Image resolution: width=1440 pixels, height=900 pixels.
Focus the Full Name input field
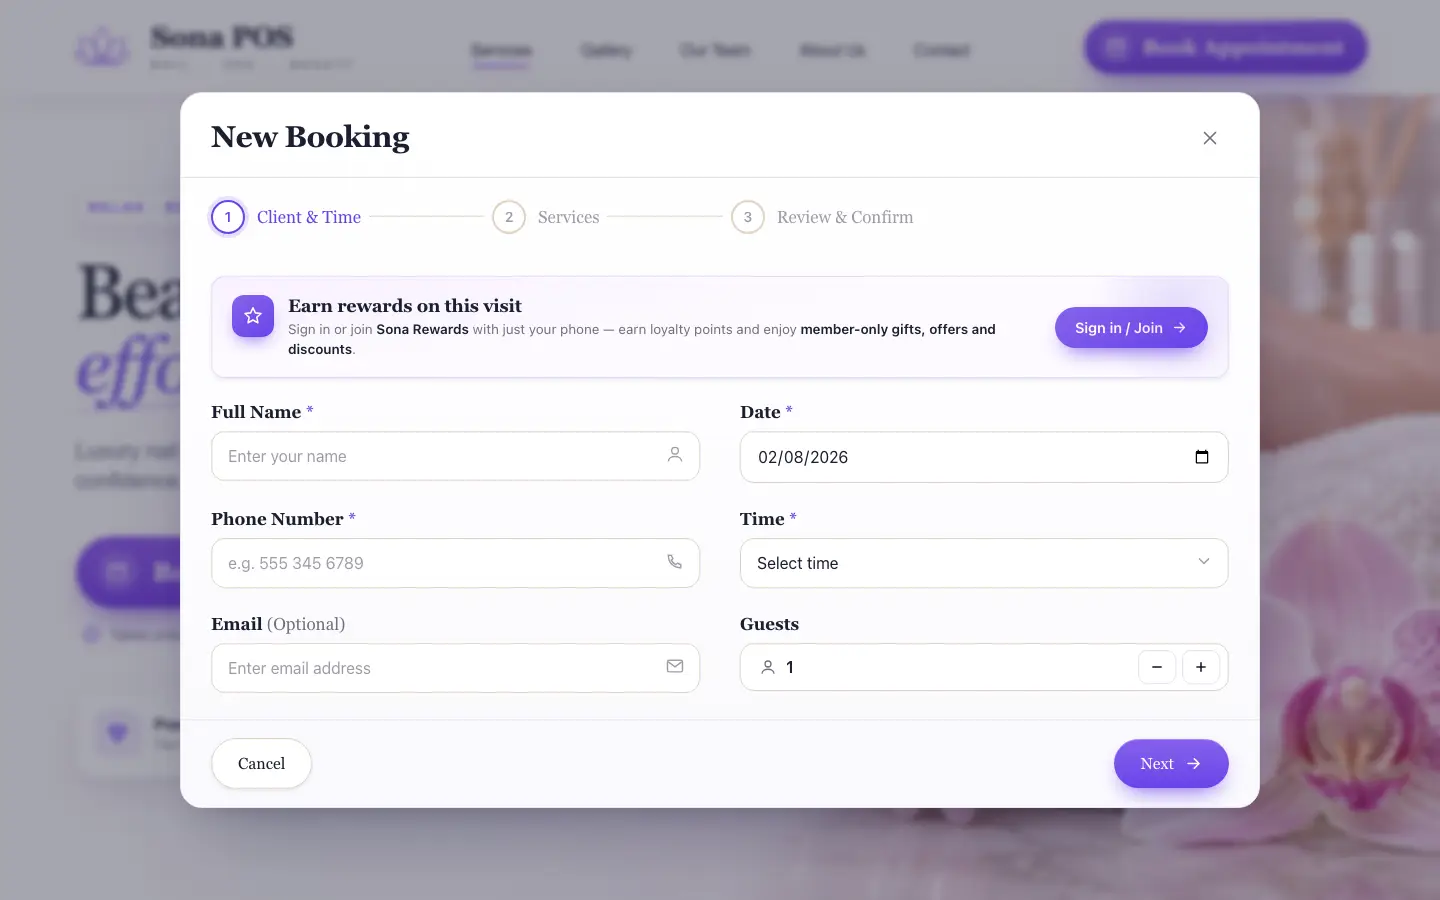click(x=455, y=456)
